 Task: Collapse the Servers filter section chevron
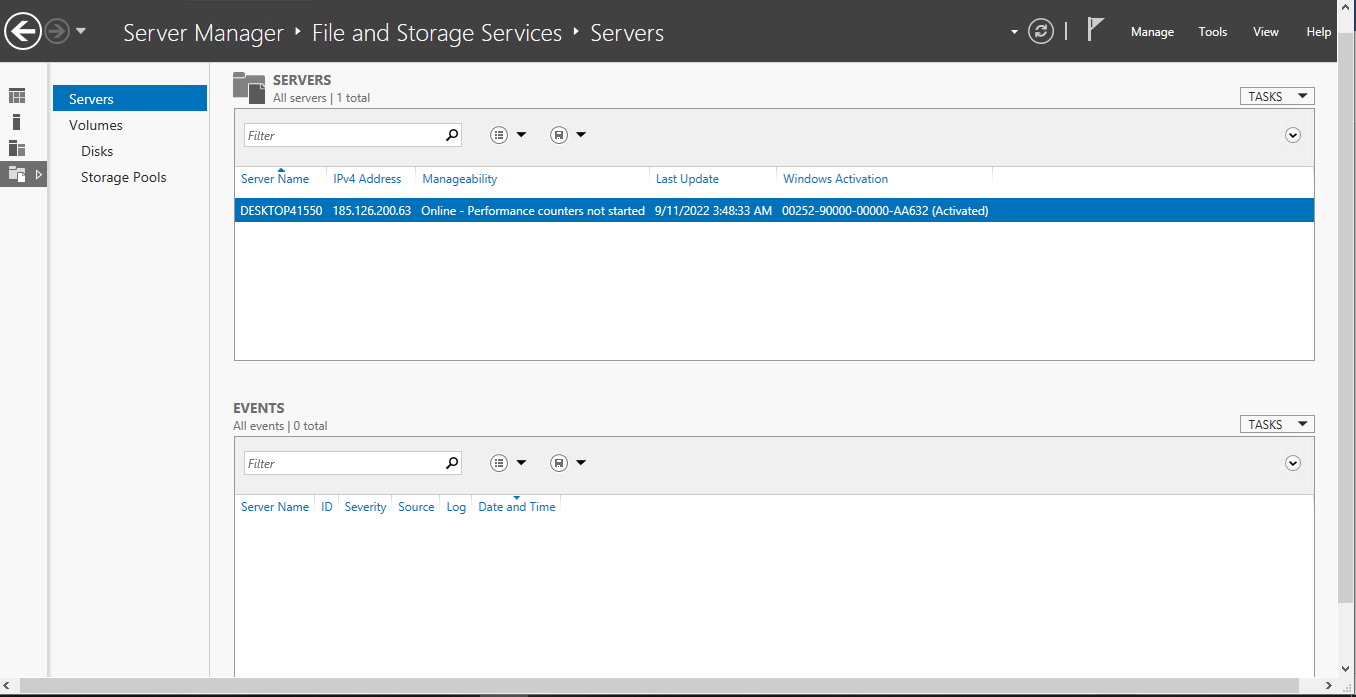(1292, 135)
